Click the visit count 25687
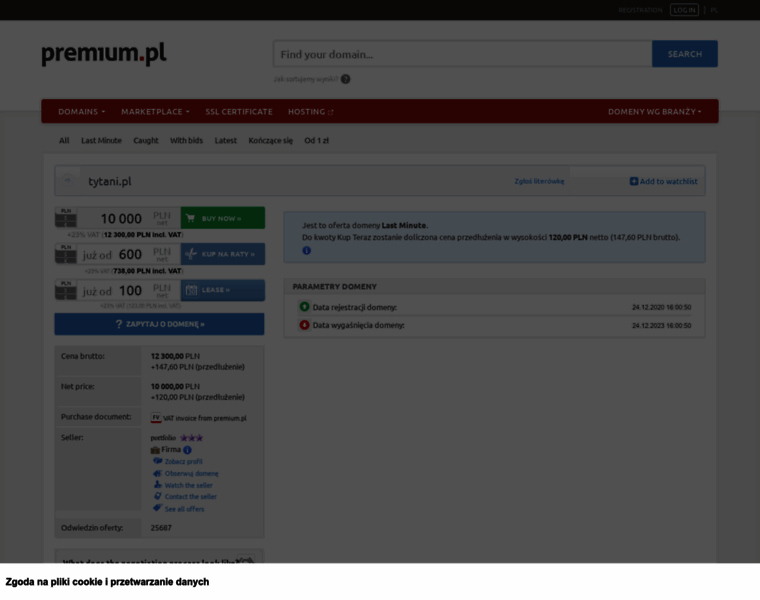 click(x=161, y=528)
